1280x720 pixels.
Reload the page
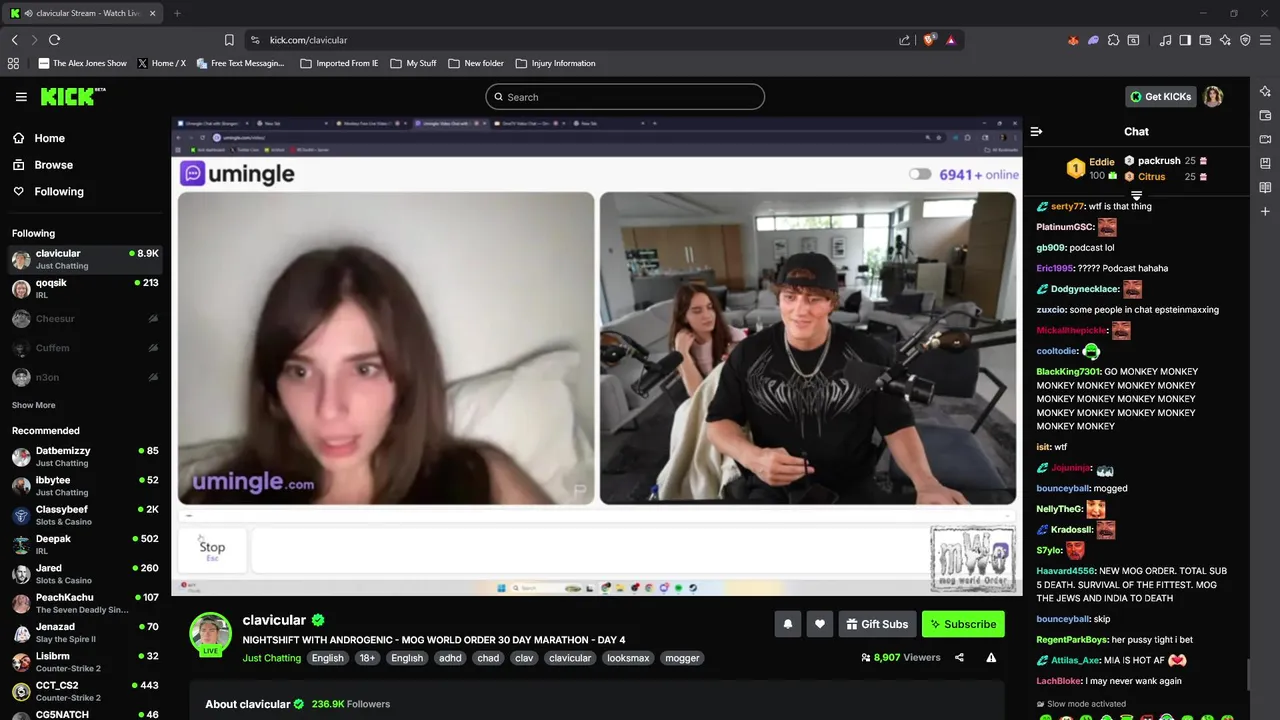click(54, 40)
